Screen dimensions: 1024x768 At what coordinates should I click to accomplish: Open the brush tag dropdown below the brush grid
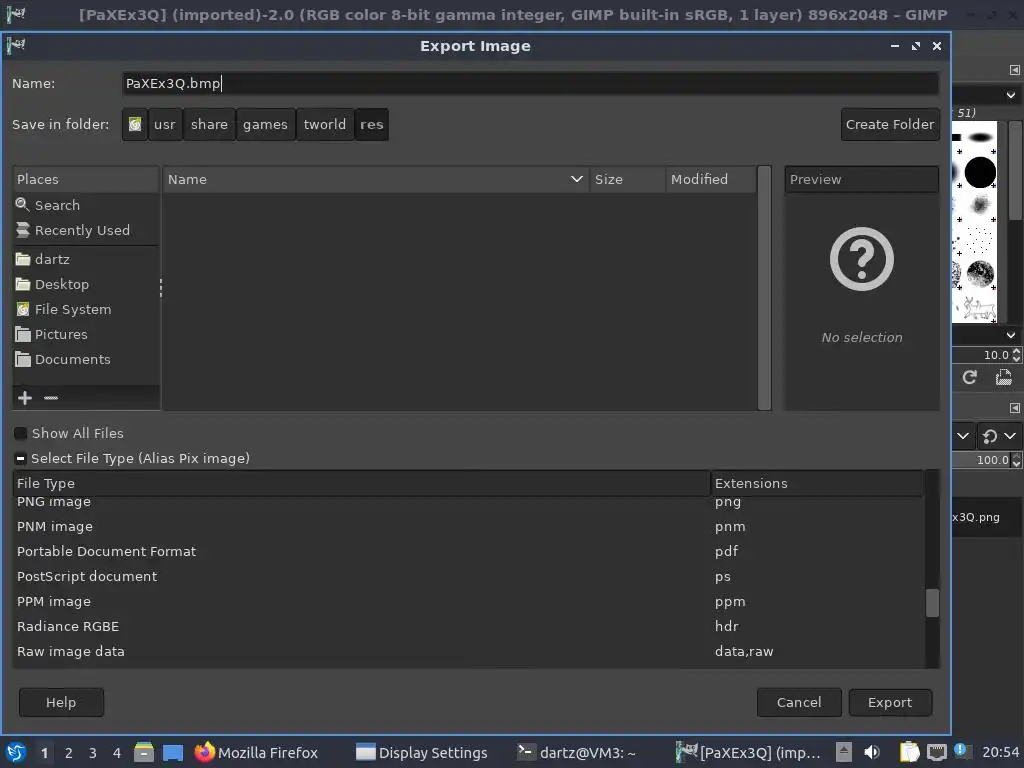(x=1010, y=335)
